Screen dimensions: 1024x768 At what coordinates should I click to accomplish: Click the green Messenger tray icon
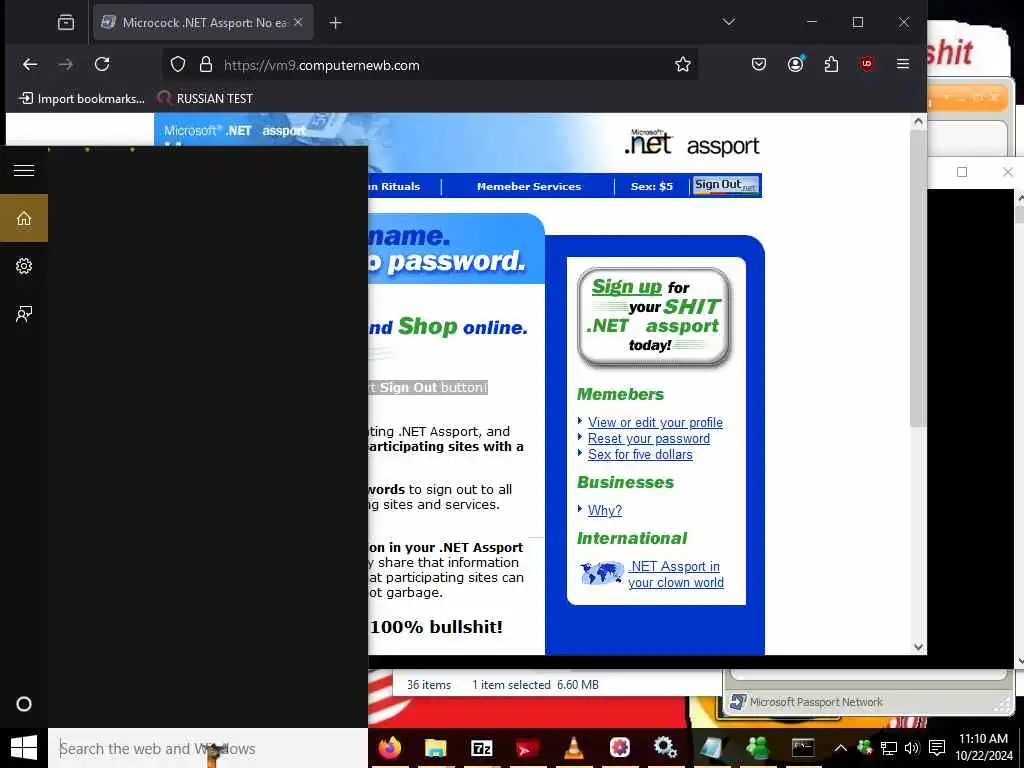865,748
